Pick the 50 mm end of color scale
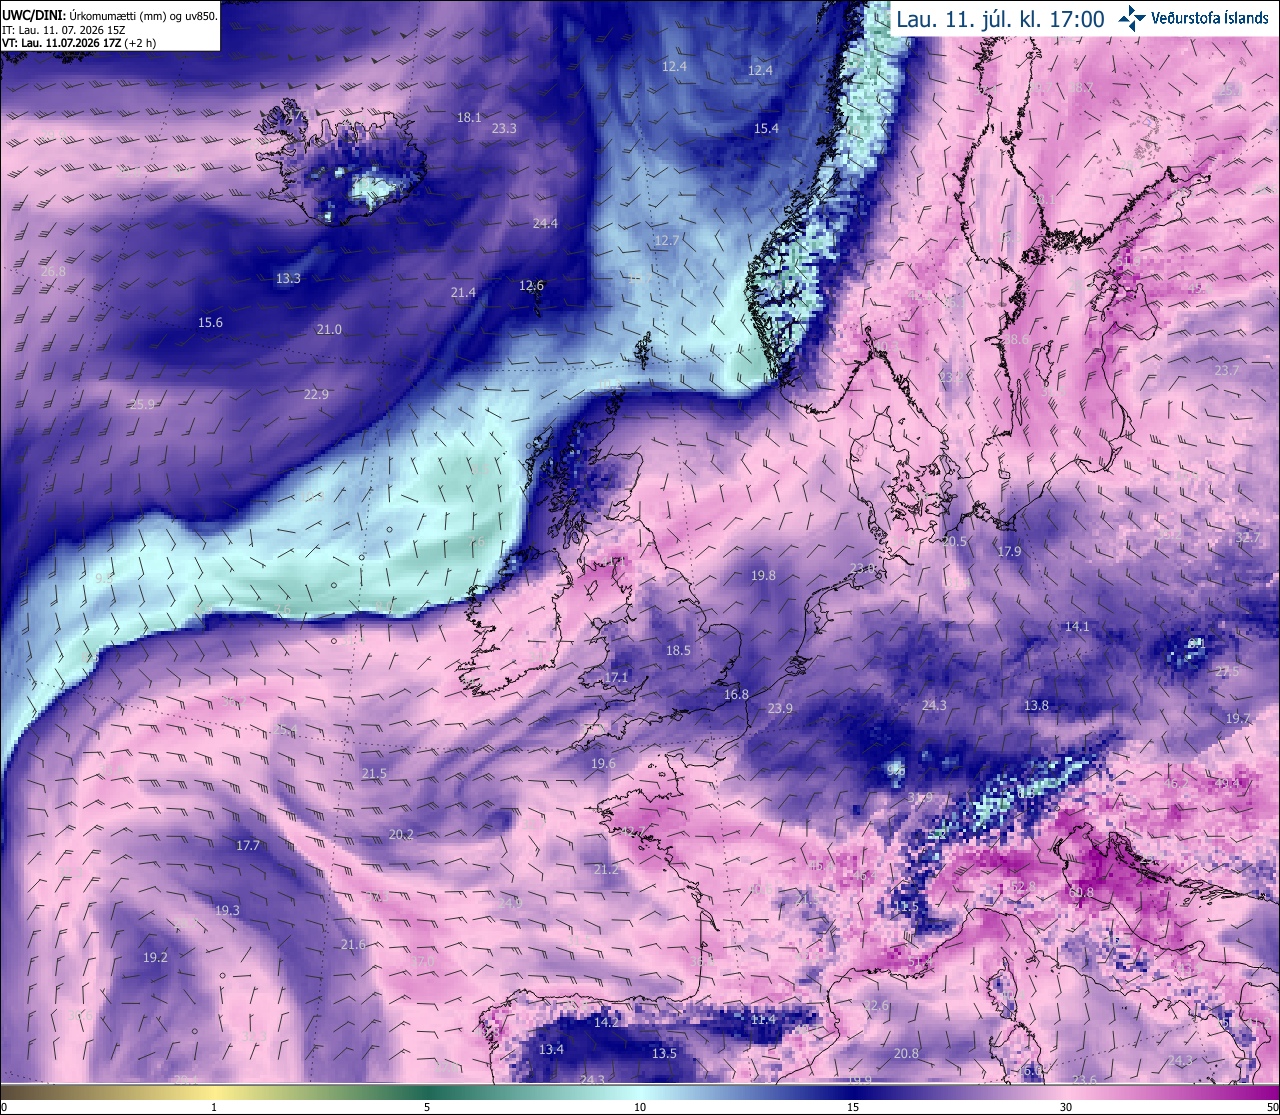The image size is (1280, 1115). point(1272,1107)
